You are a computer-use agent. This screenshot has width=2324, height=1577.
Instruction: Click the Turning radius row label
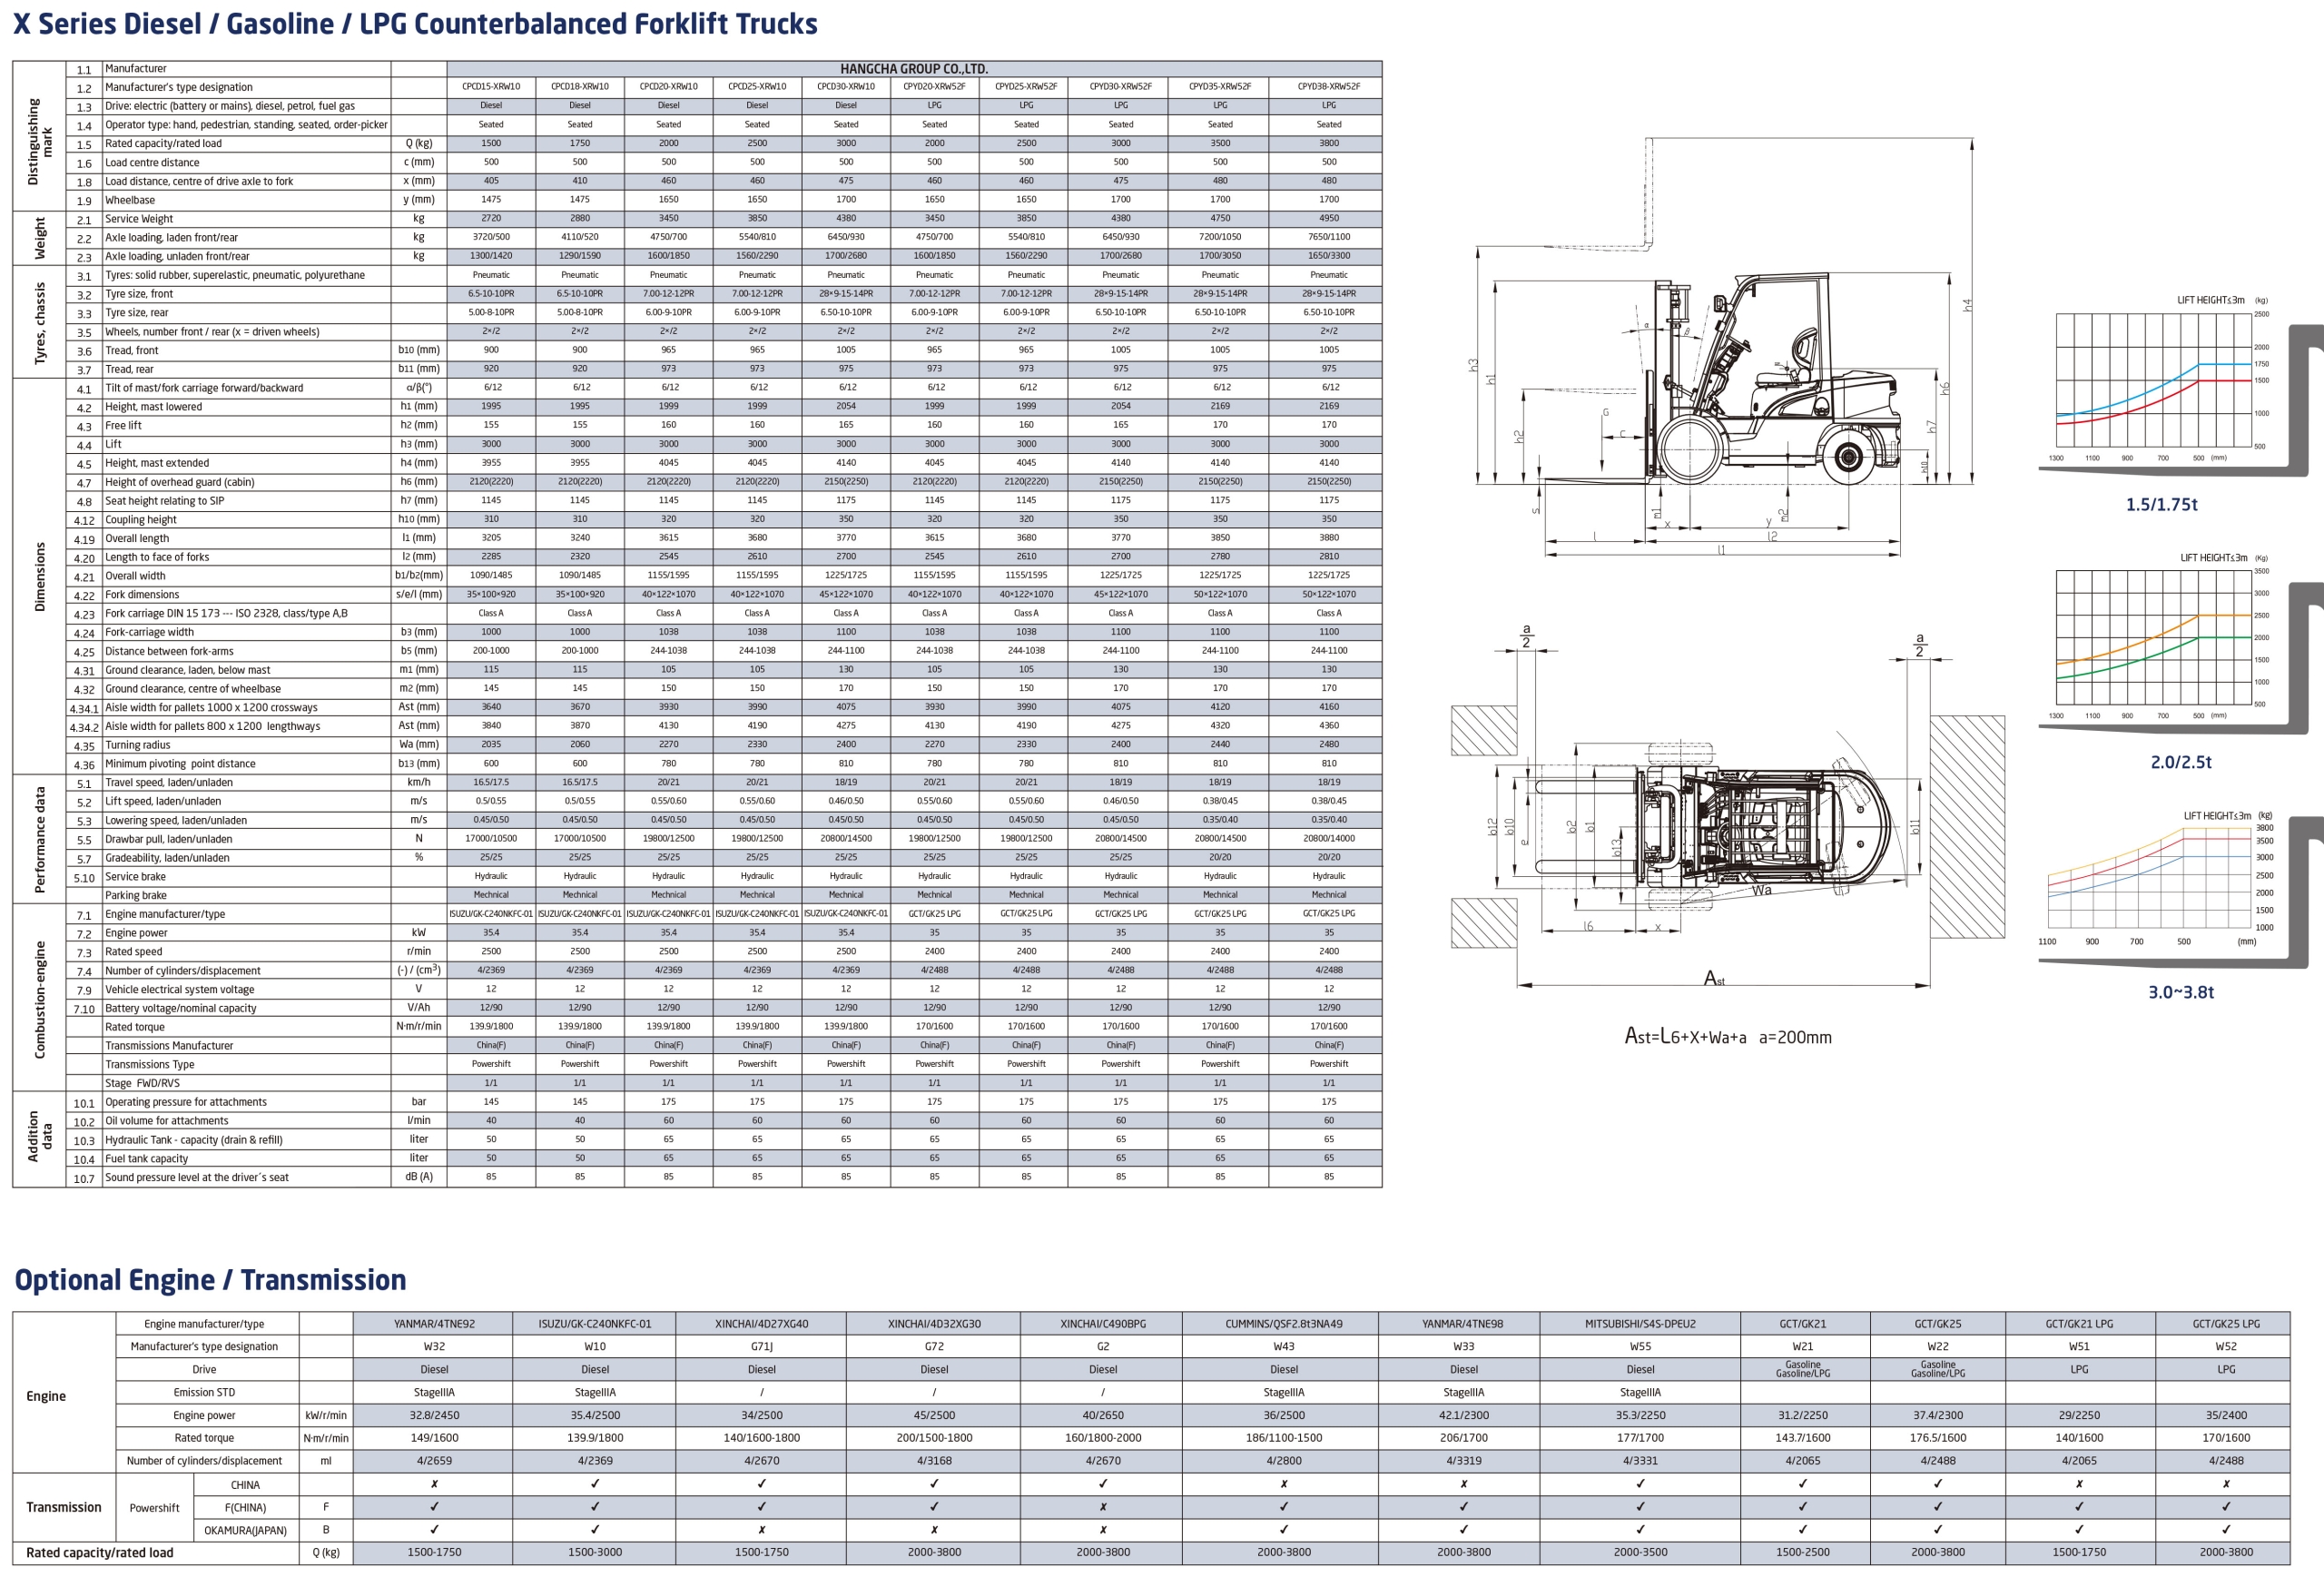138,745
